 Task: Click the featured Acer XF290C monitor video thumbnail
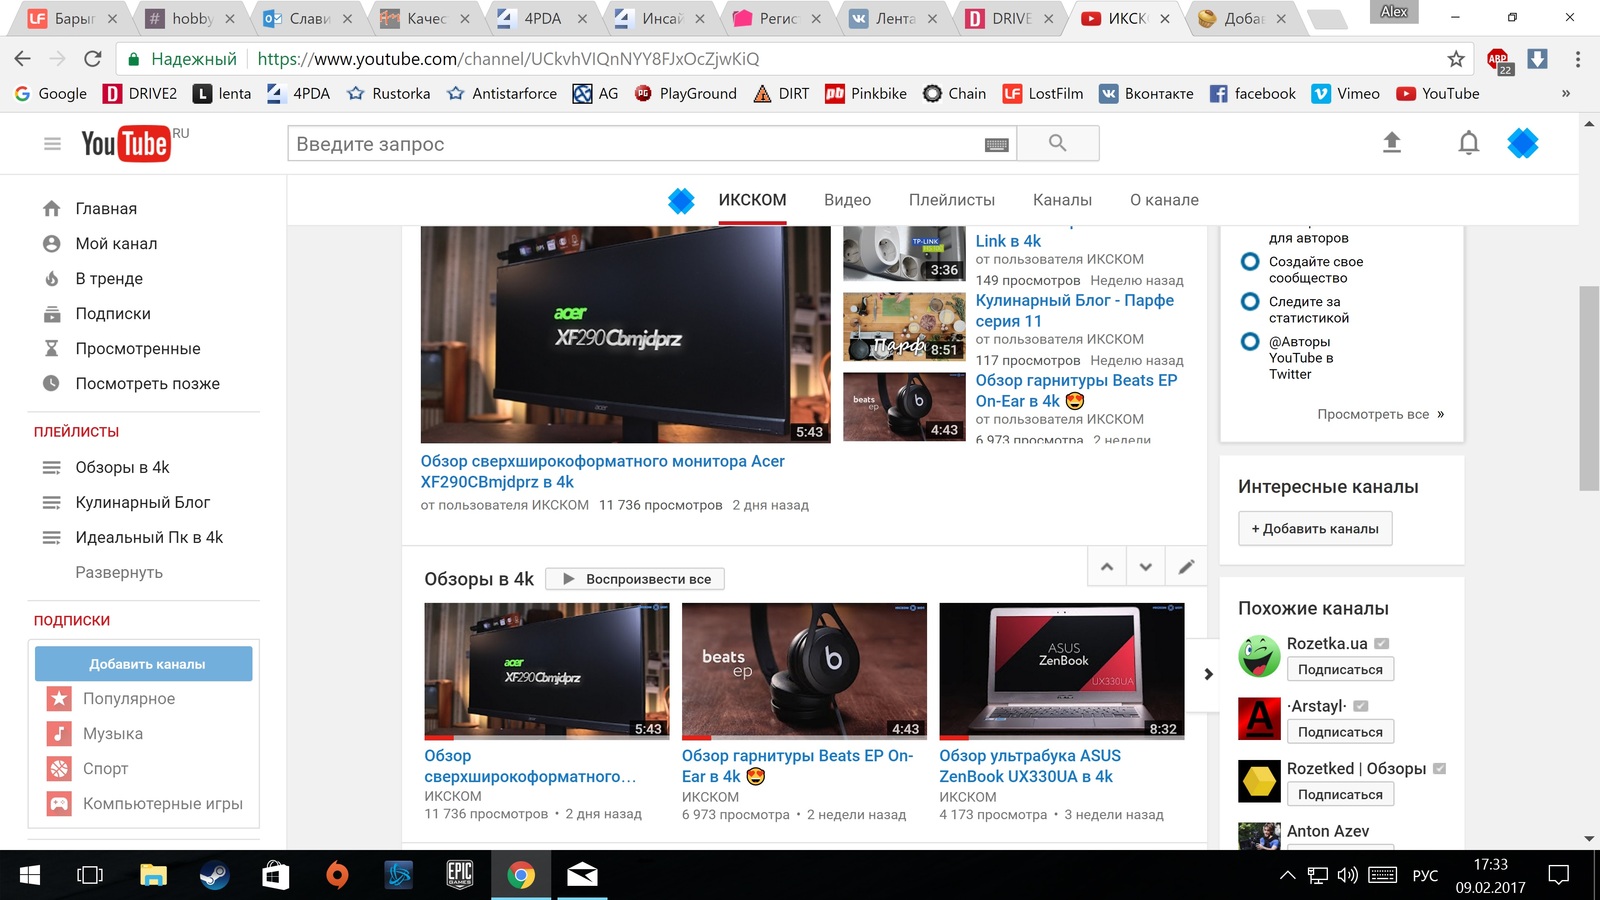tap(625, 334)
